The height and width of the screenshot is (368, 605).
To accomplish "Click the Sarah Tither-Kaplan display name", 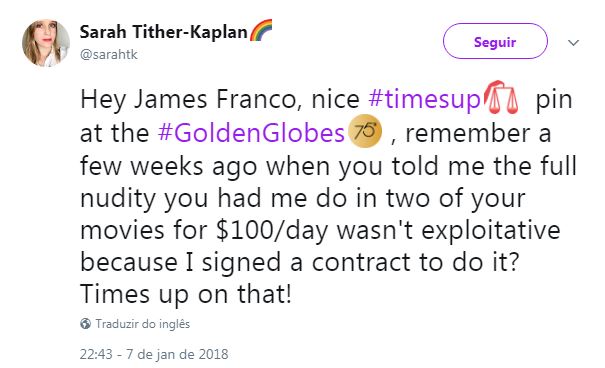I will (x=164, y=32).
